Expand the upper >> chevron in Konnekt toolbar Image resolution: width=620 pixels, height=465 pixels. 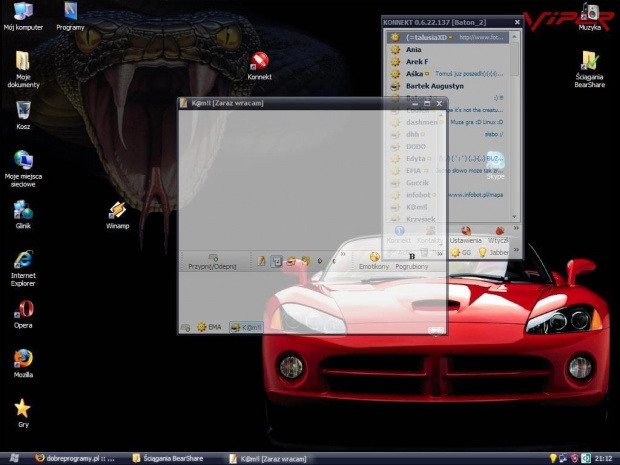pos(516,228)
